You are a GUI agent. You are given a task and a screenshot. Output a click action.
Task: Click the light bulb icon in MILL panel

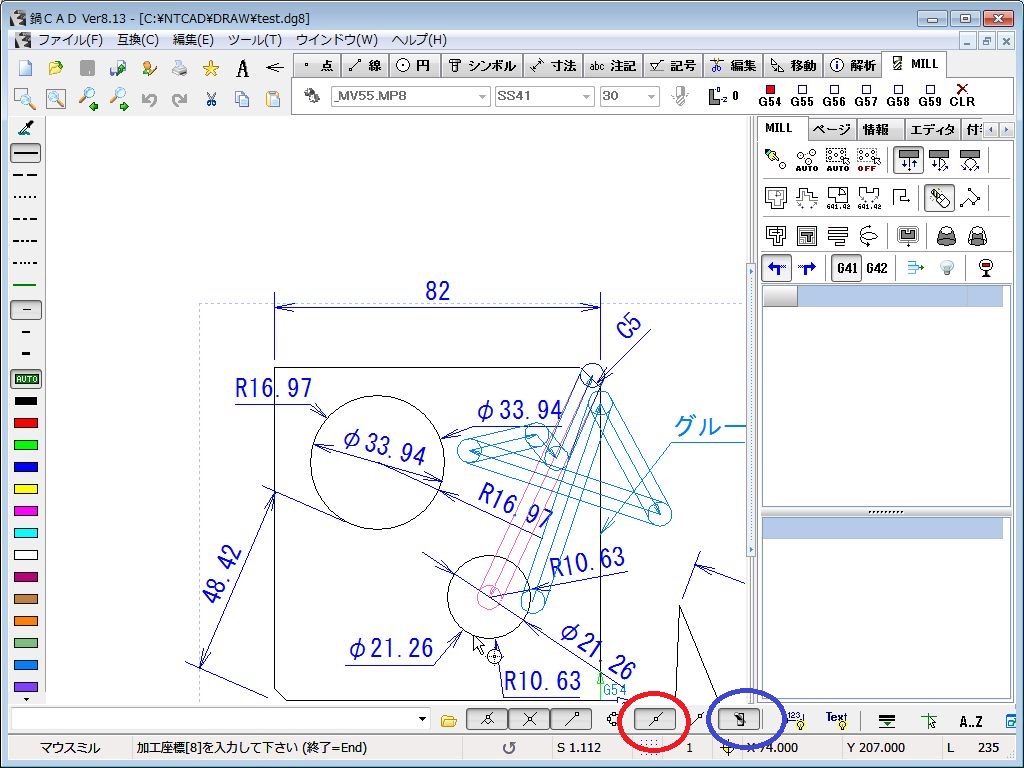(x=946, y=268)
